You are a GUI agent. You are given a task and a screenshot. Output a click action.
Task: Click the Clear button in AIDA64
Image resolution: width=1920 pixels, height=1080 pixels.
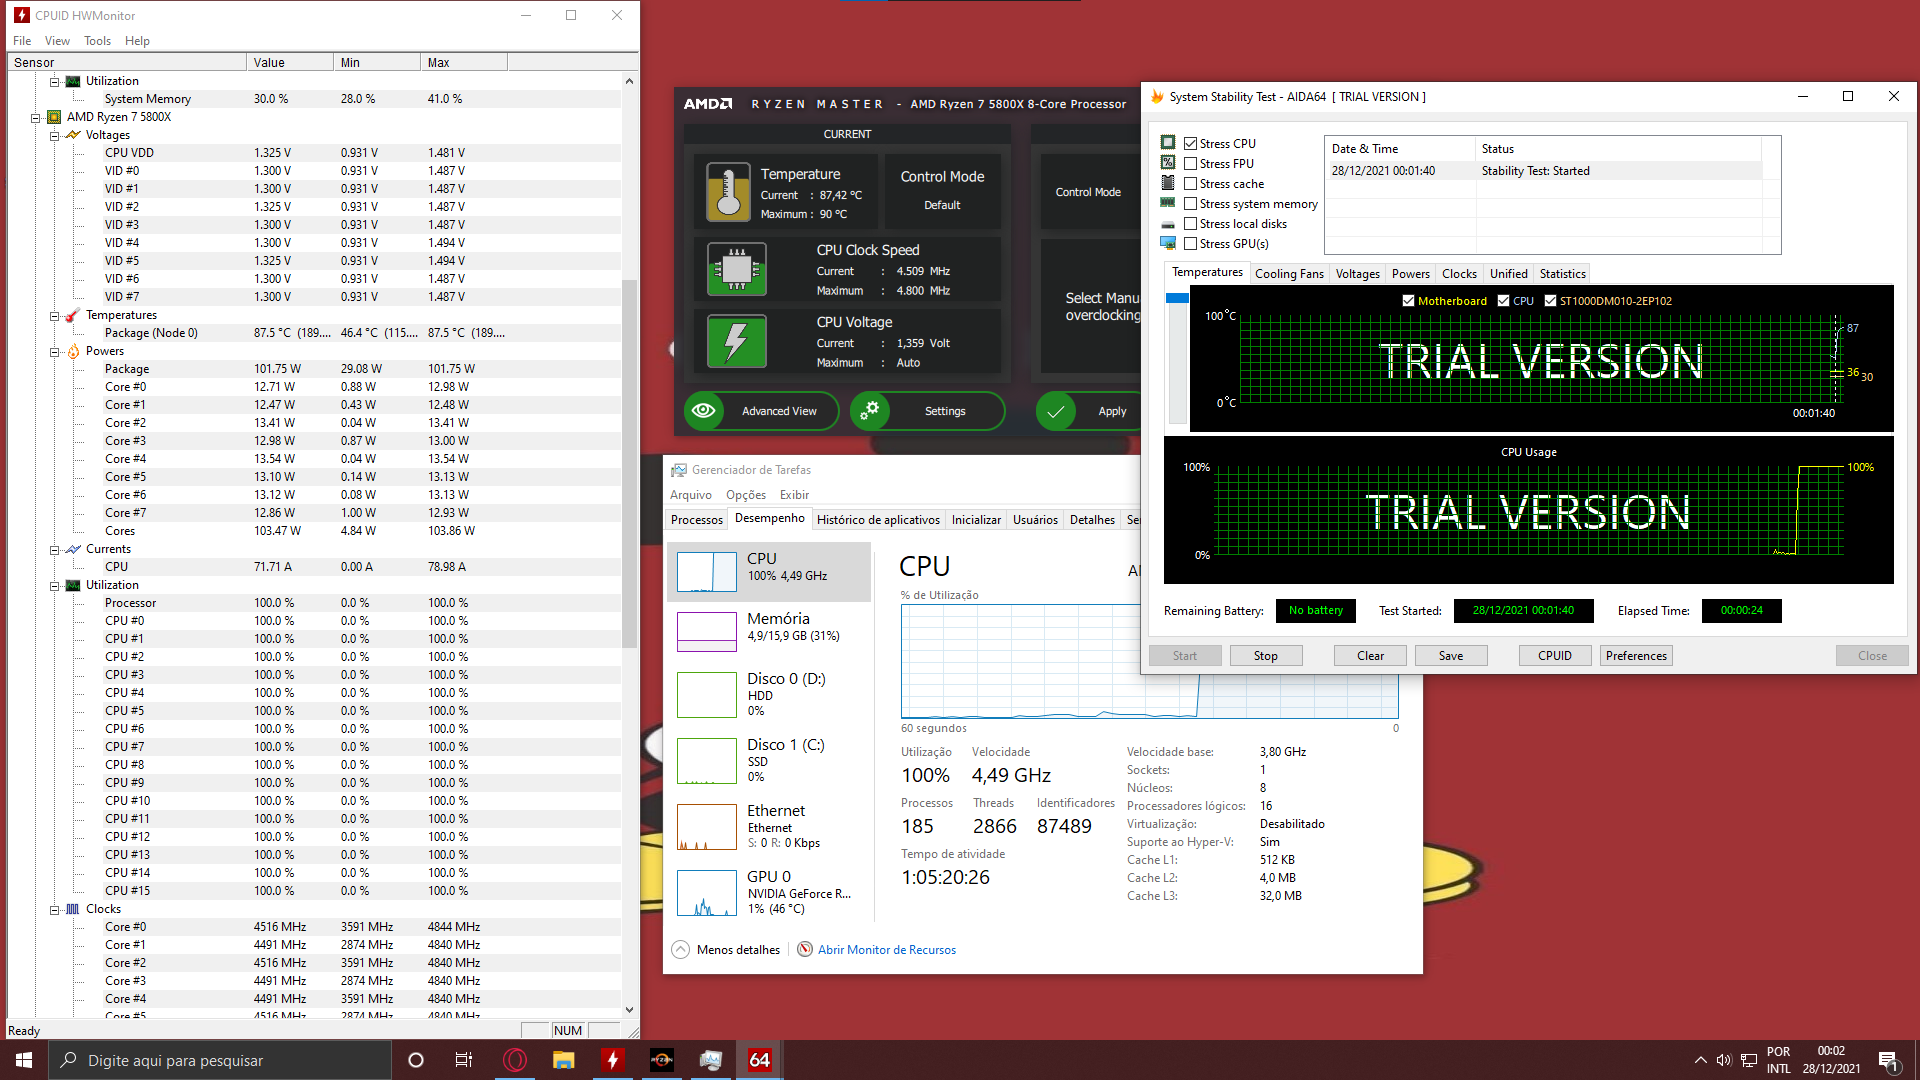click(x=1370, y=656)
